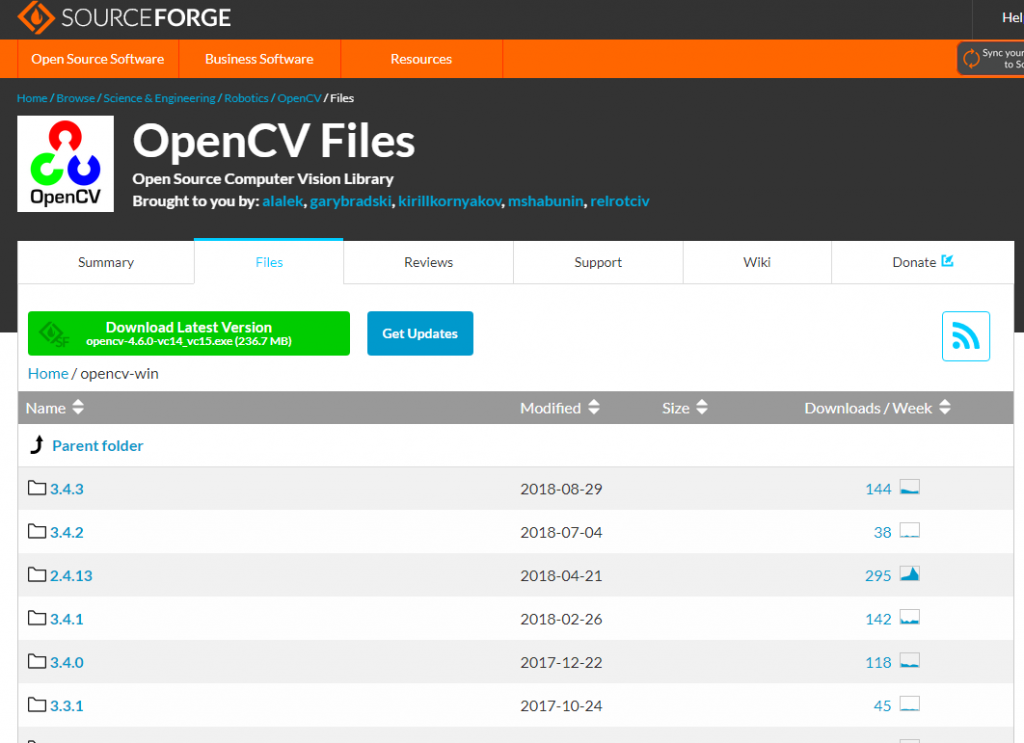Open Browse breadcrumb link
This screenshot has width=1024, height=743.
point(76,98)
